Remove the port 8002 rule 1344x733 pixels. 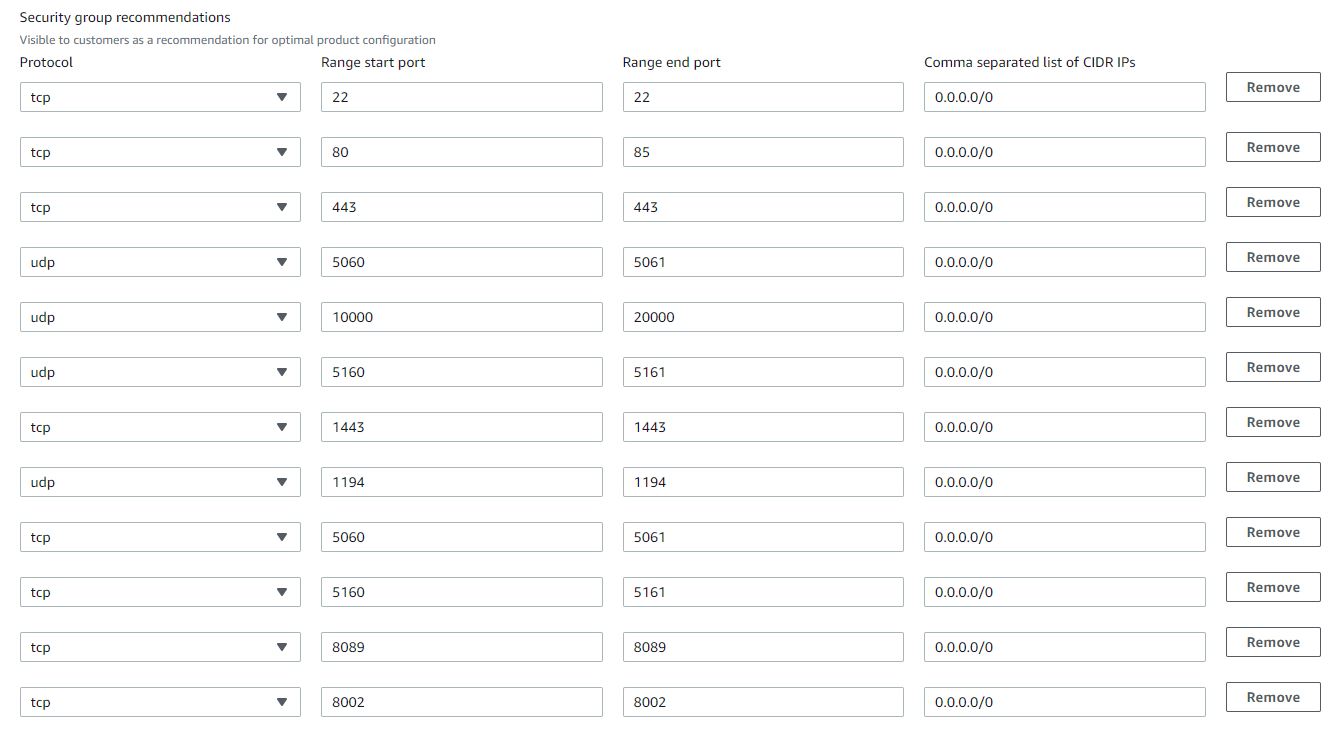click(1272, 698)
